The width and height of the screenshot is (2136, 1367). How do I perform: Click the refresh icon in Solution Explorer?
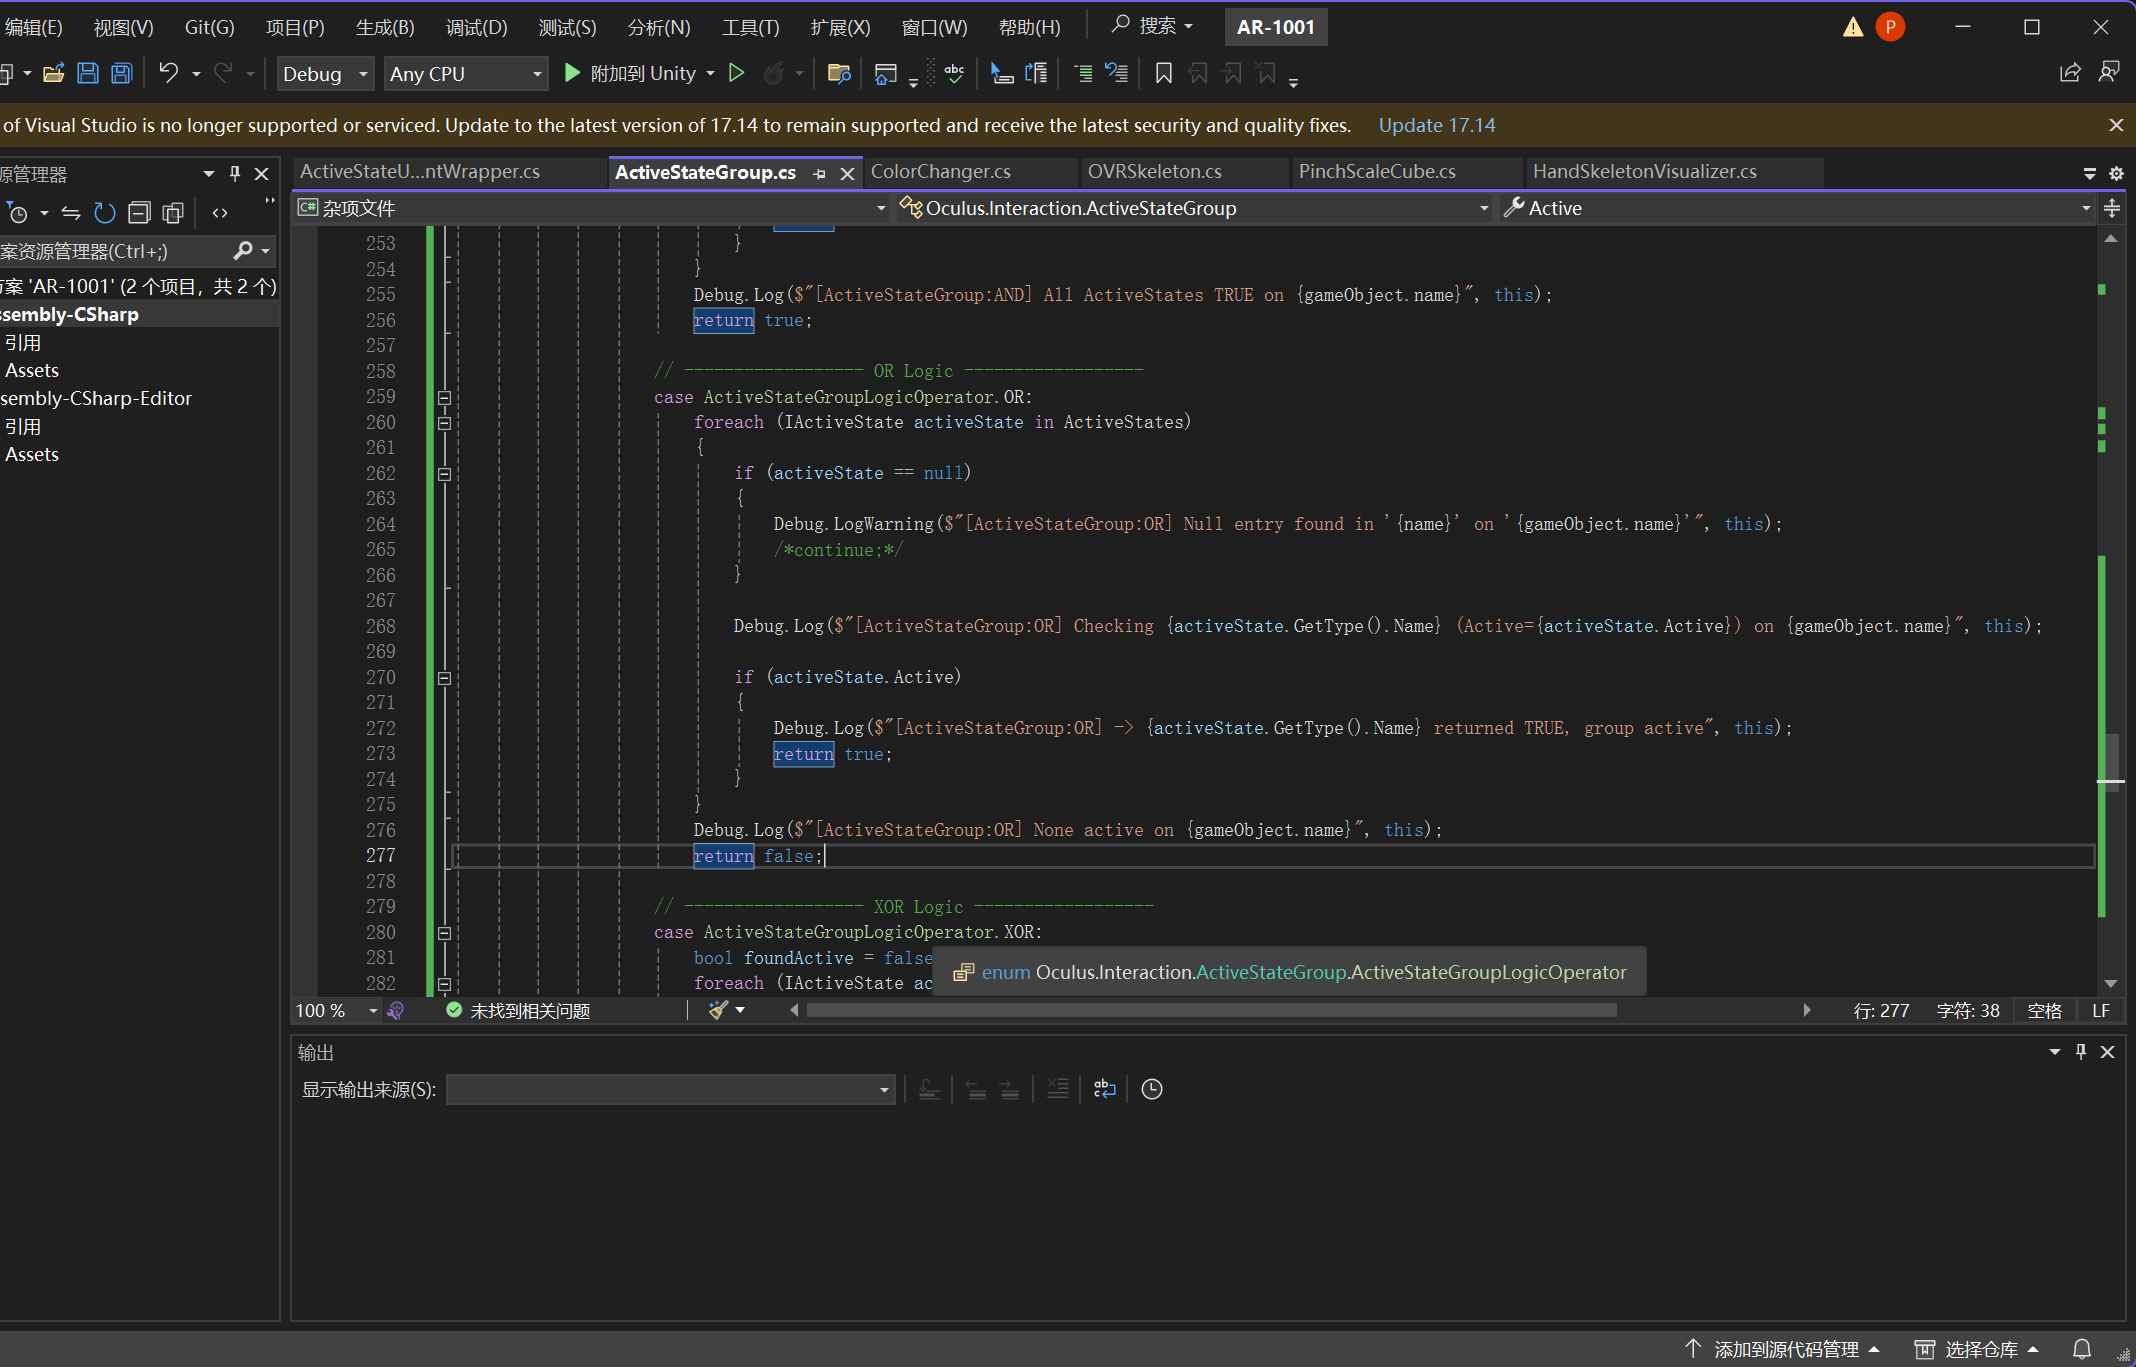[104, 212]
